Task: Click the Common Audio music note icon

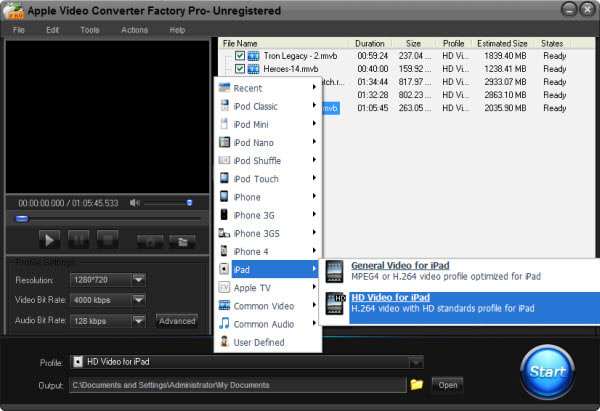Action: (224, 323)
